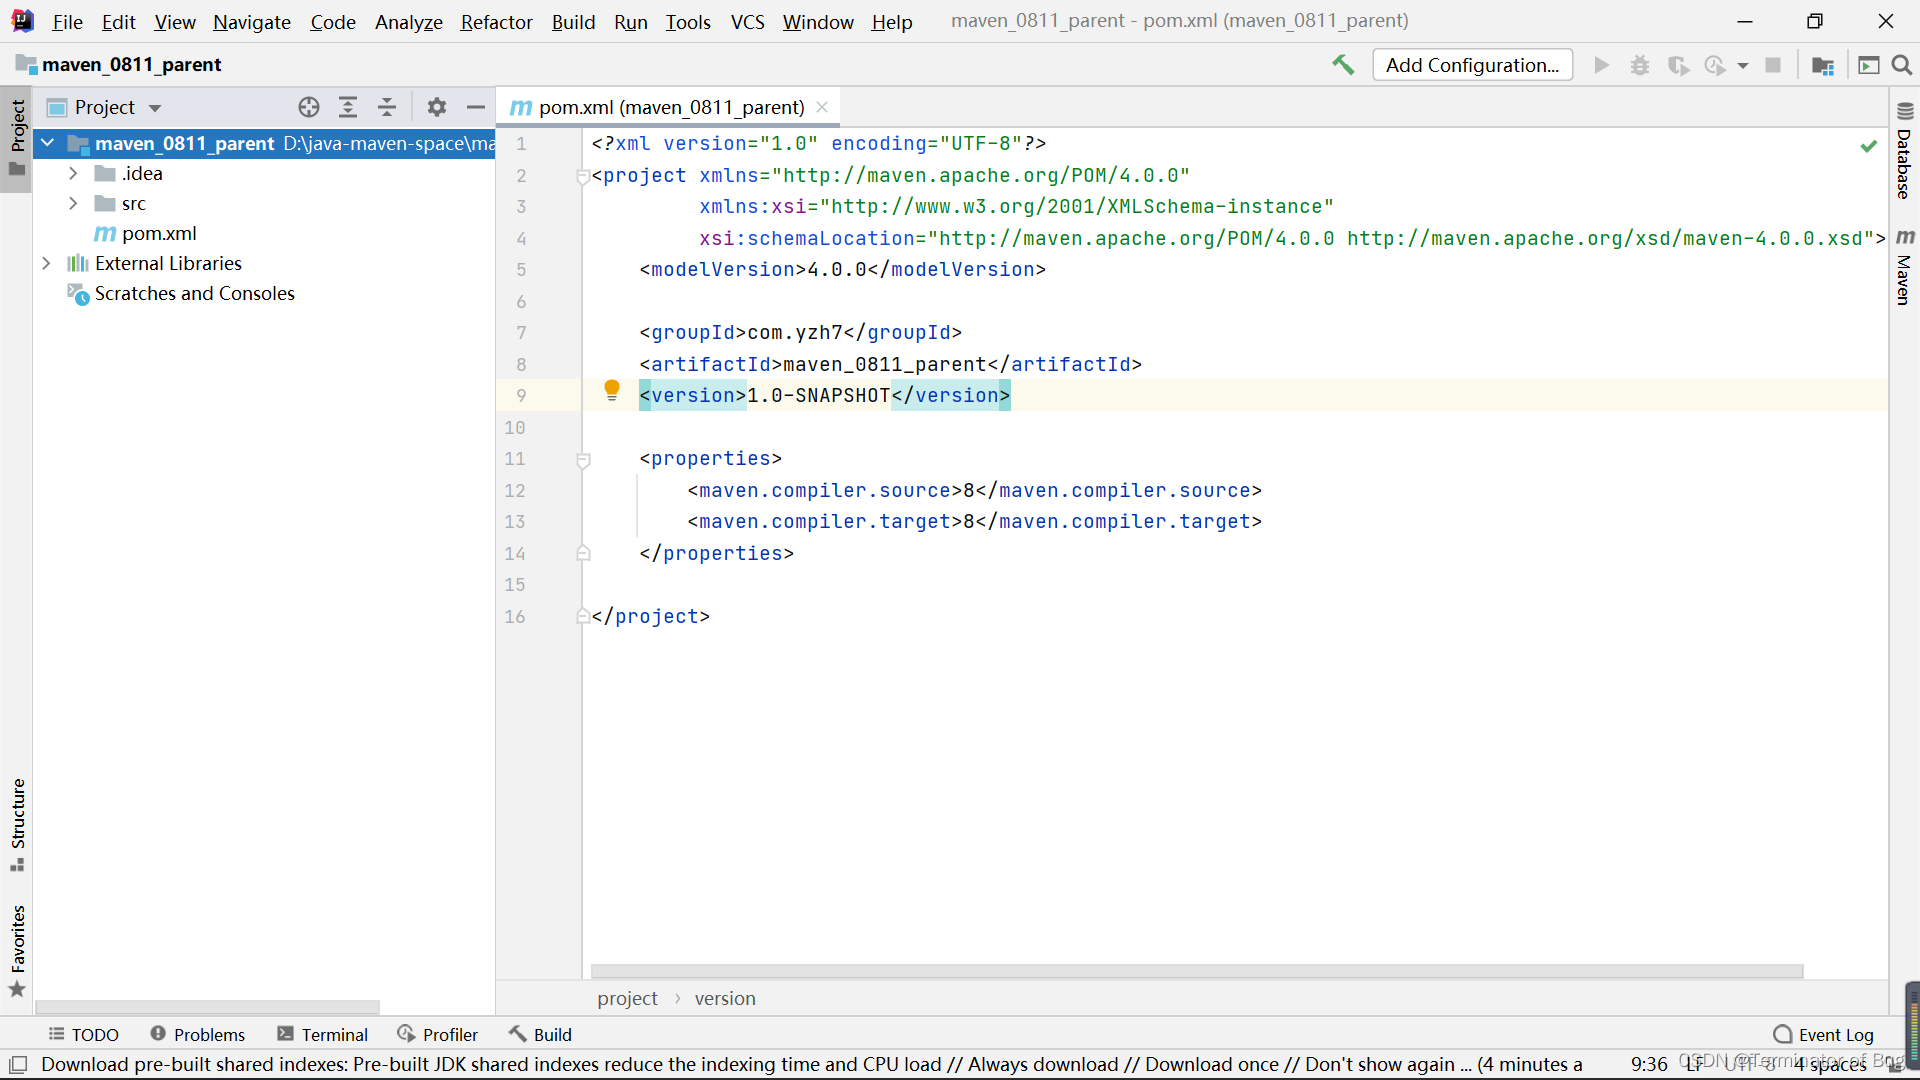Open the VCS menu
Screen dimensions: 1920x1080
pos(747,21)
